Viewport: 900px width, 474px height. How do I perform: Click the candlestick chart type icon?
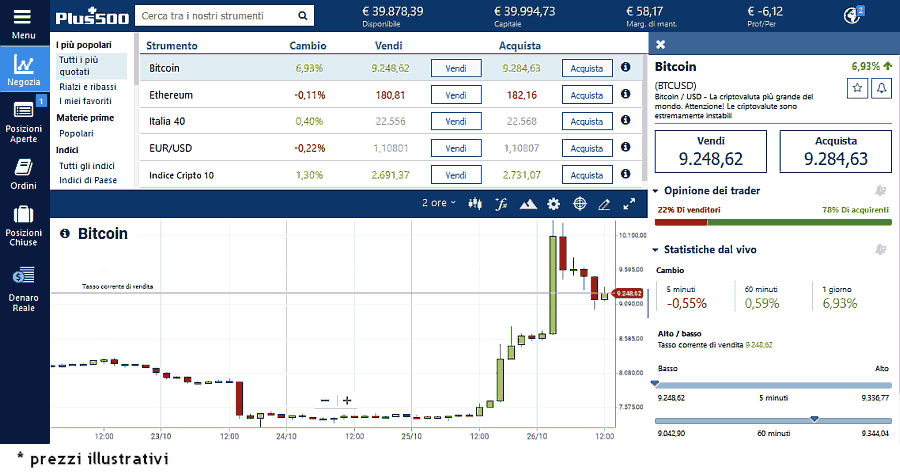[x=475, y=203]
